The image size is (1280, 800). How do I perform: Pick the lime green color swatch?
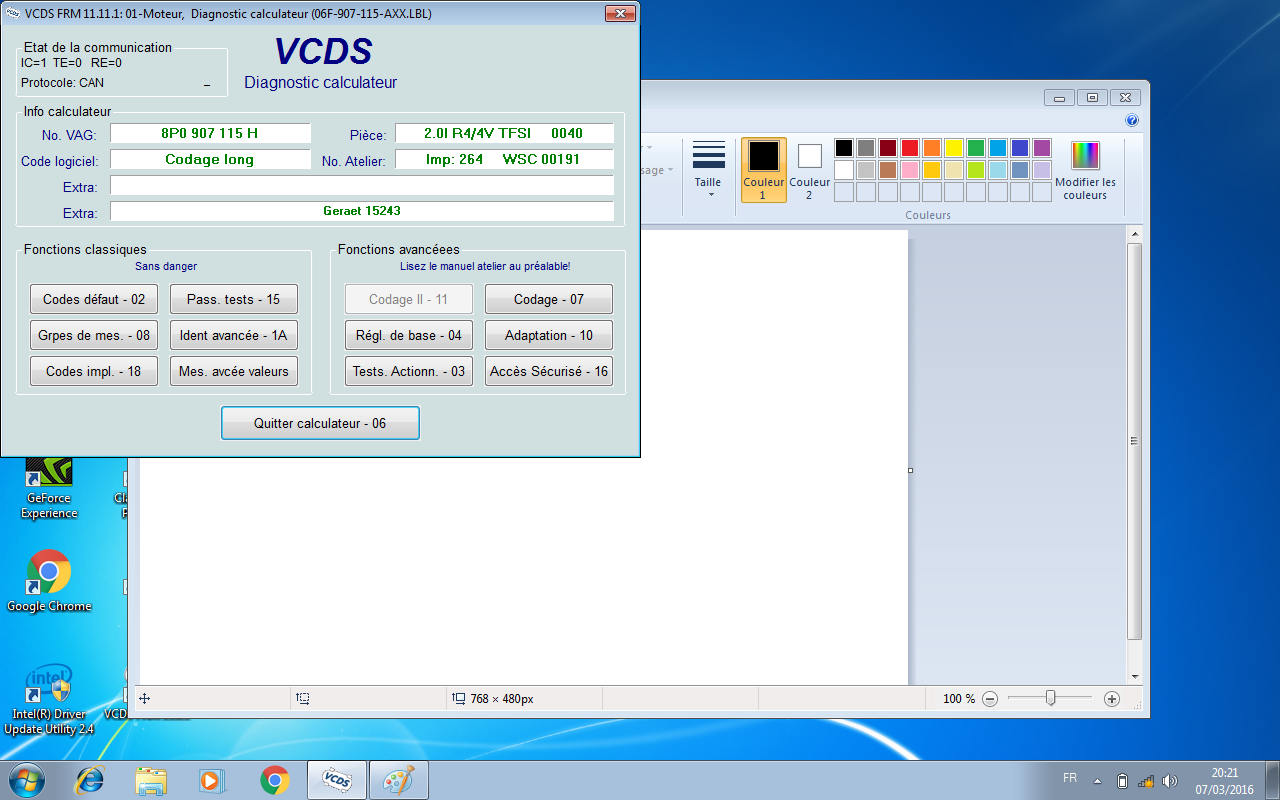(976, 170)
